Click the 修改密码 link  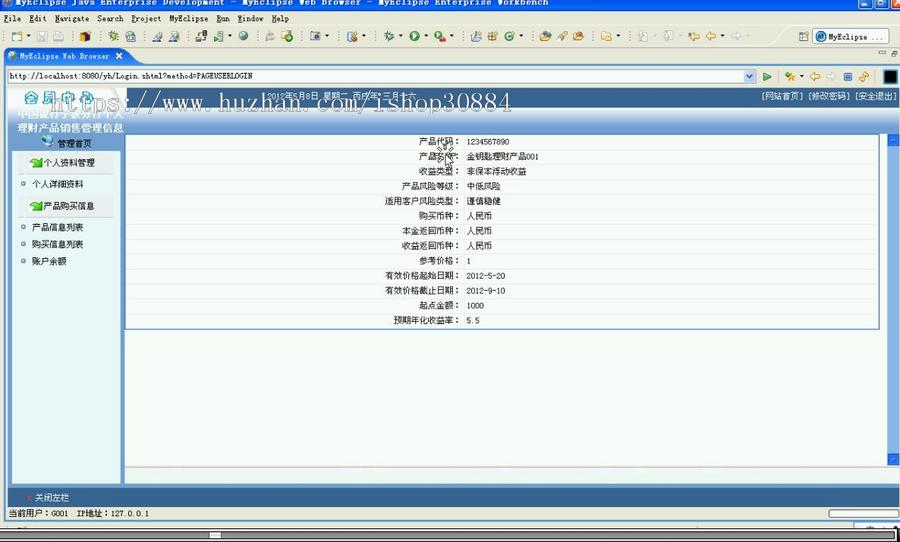[829, 96]
